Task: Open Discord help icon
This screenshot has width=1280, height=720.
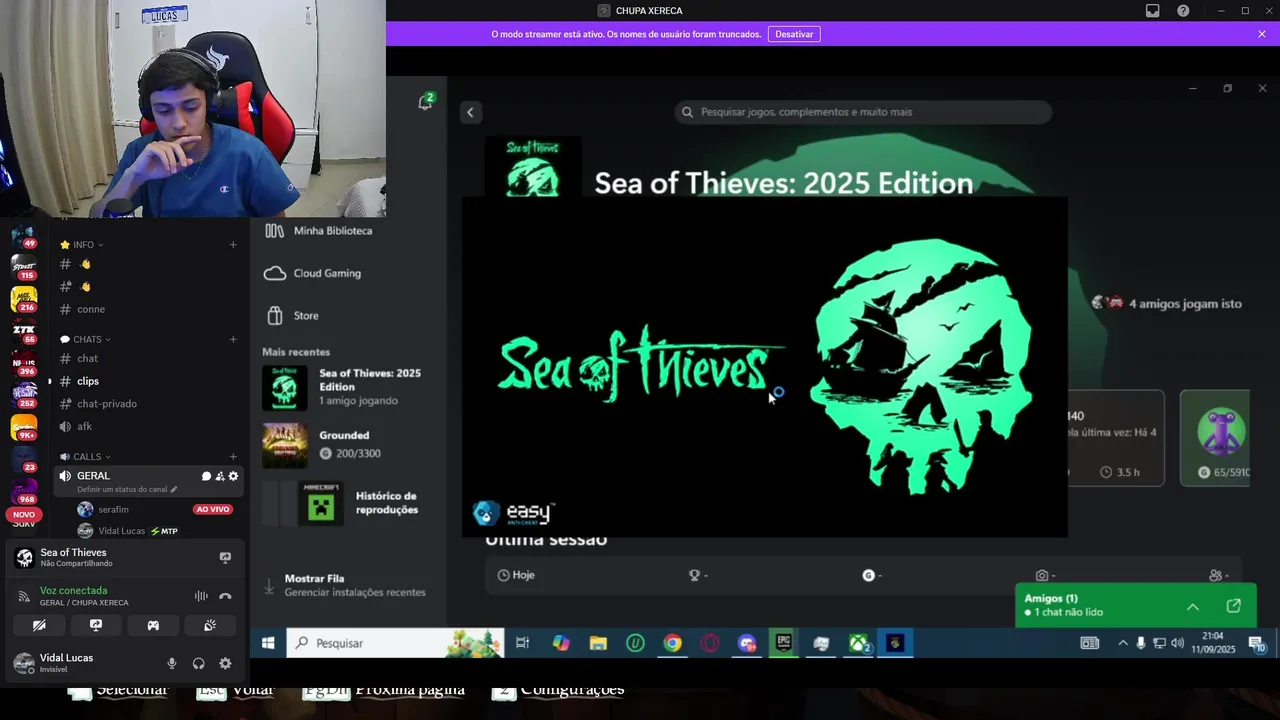Action: (1183, 11)
